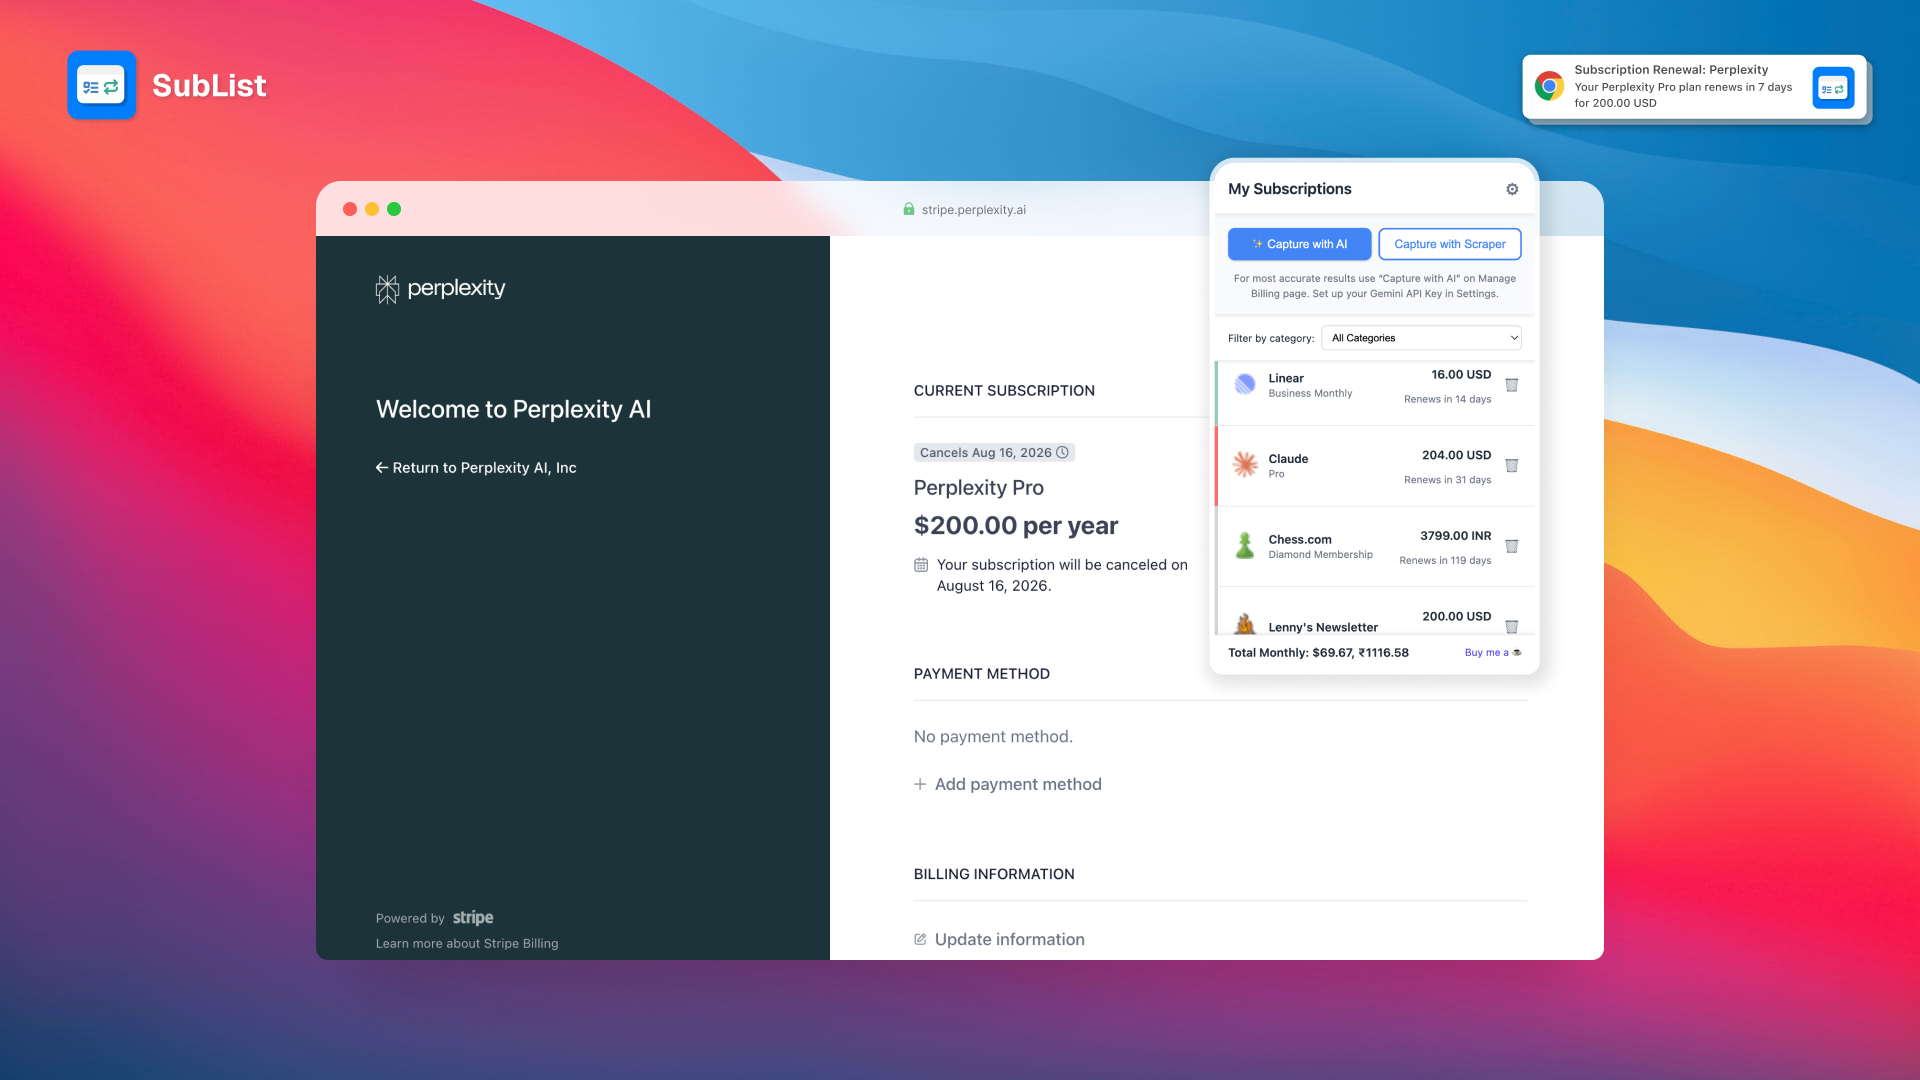Click the Perplexity logo on the portal
This screenshot has height=1080, width=1920.
(439, 289)
